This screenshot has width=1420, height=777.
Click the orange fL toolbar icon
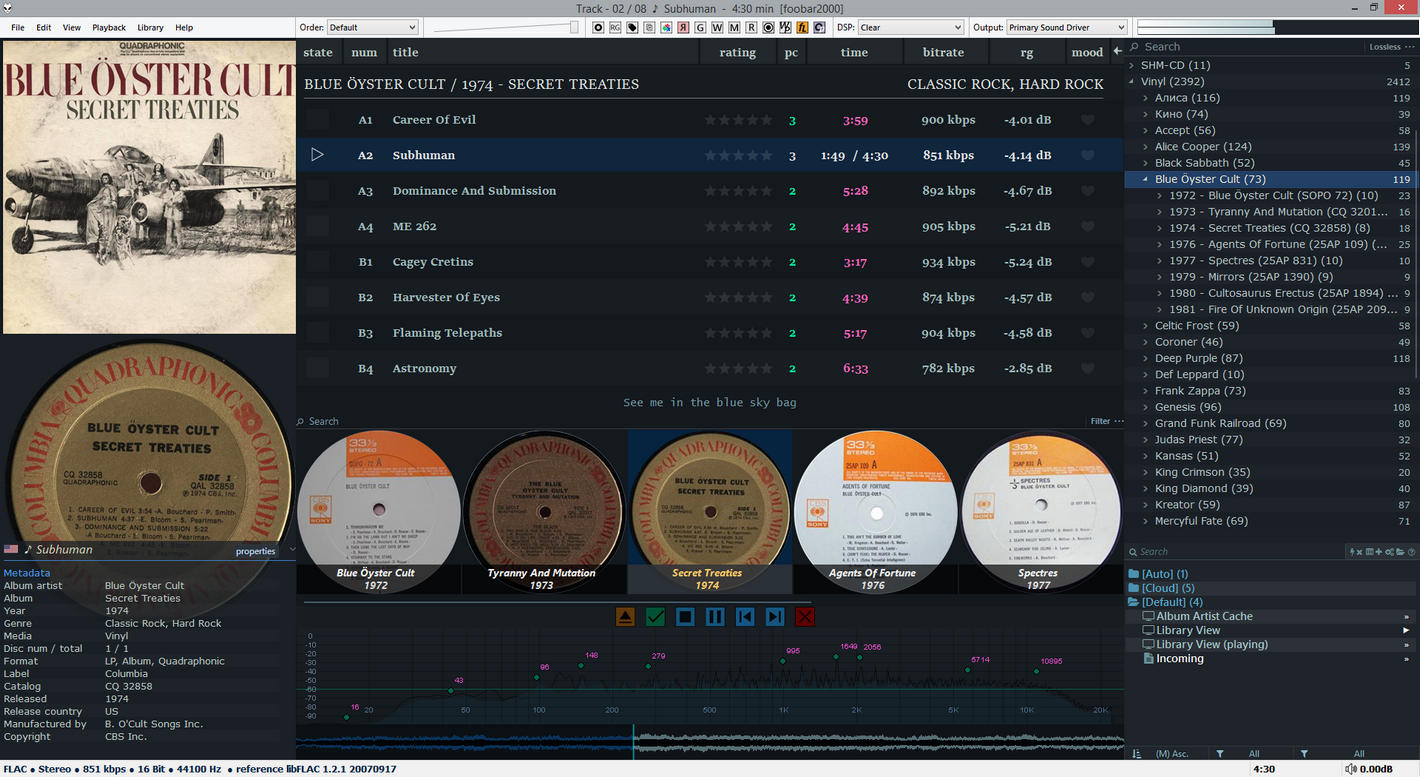coord(803,28)
